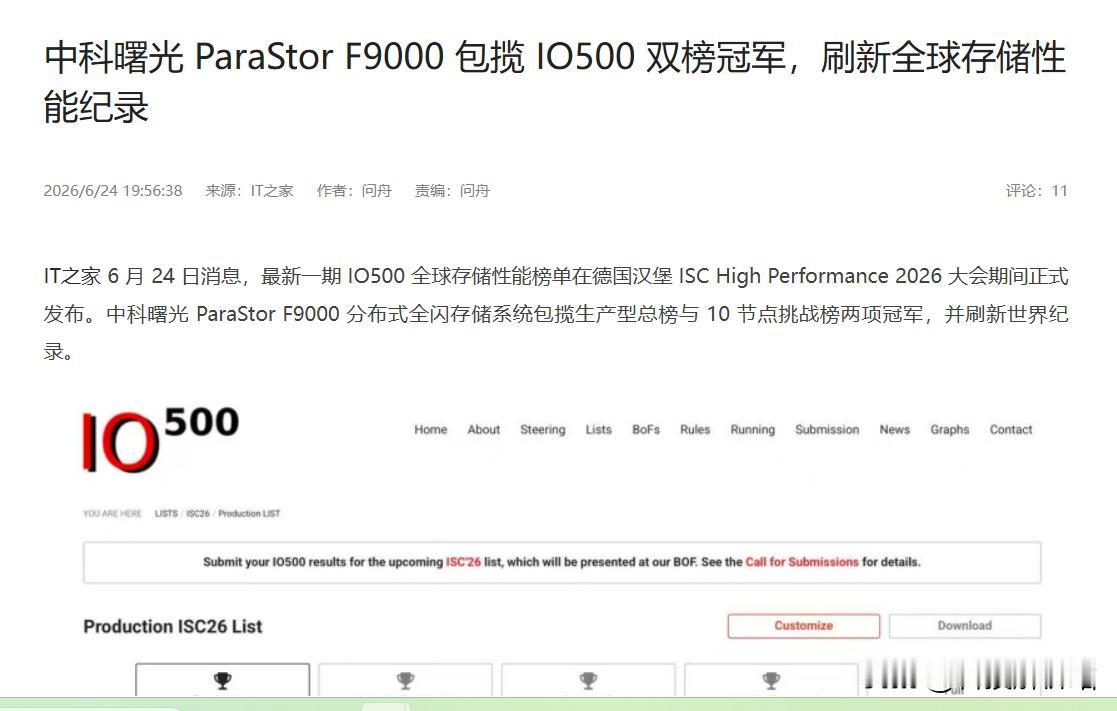Go to the Steering page
The width and height of the screenshot is (1117, 711).
click(542, 430)
